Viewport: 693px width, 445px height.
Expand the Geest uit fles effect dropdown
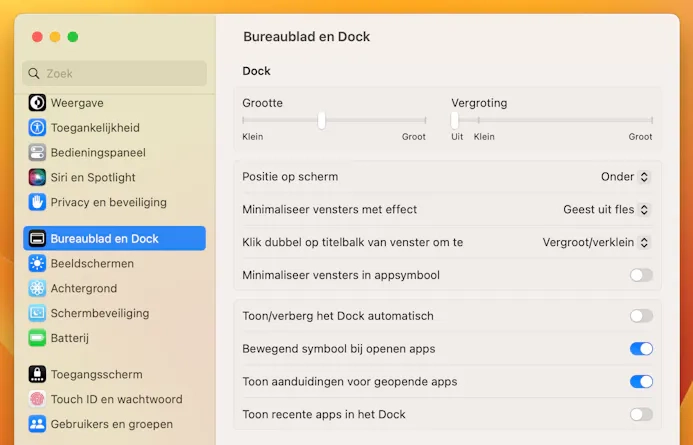tap(606, 209)
